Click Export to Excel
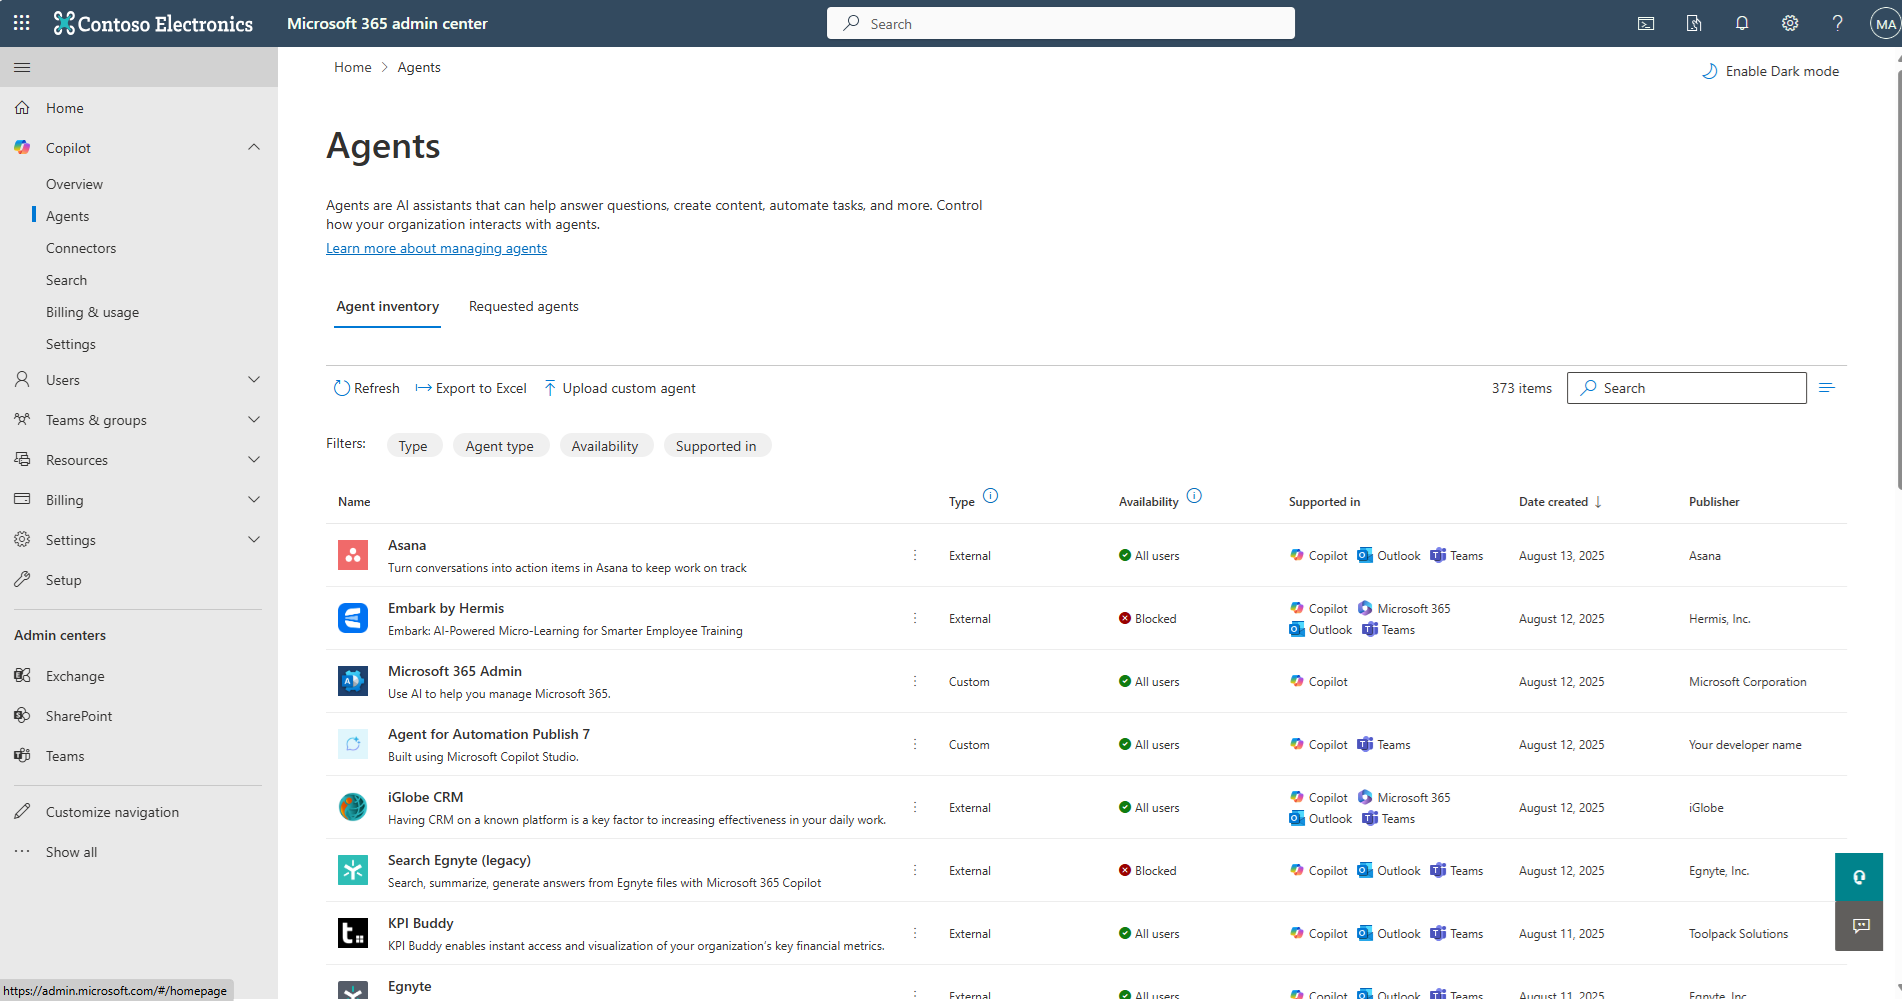The height and width of the screenshot is (1001, 1902). tap(471, 388)
